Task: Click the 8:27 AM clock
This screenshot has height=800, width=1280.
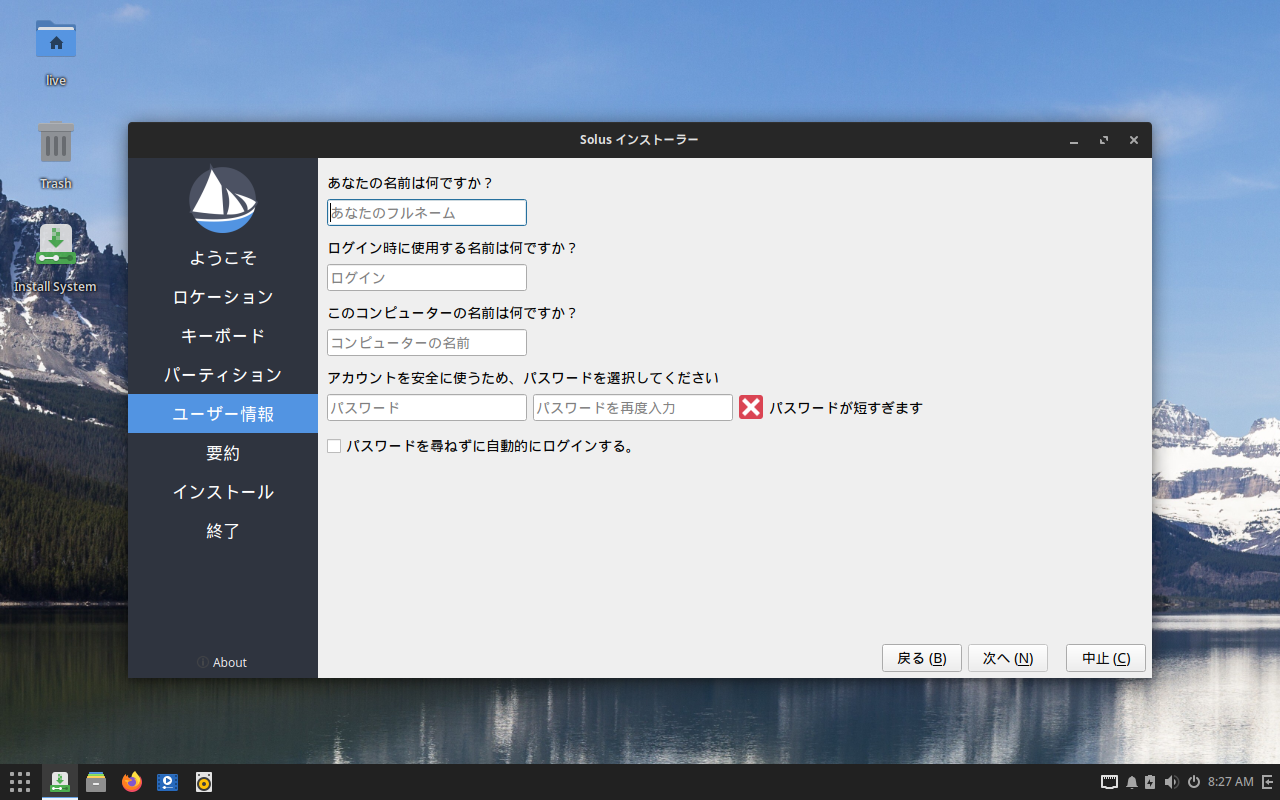Action: coord(1230,782)
